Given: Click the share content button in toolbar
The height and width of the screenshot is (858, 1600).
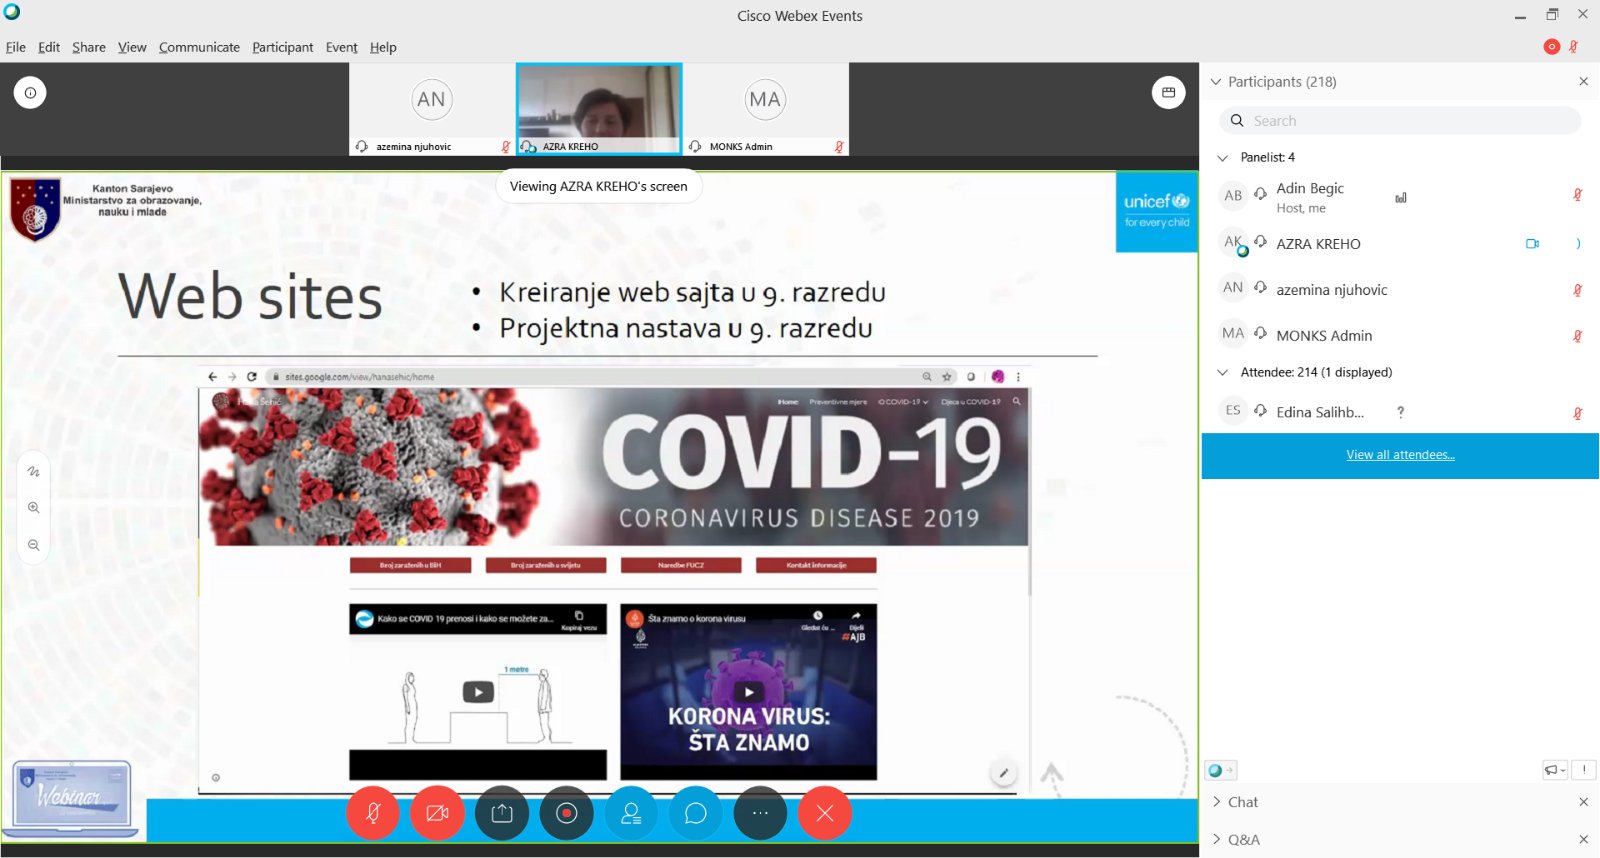Looking at the screenshot, I should tap(502, 814).
